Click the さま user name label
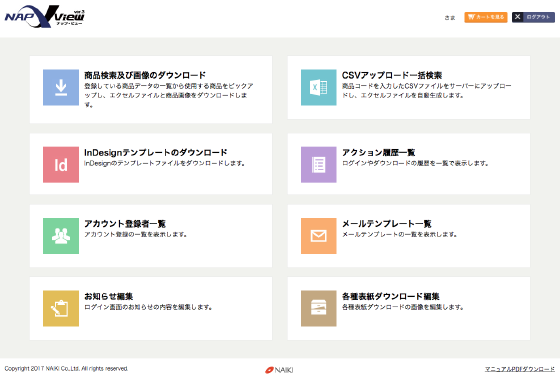The image size is (560, 380). pyautogui.click(x=450, y=18)
